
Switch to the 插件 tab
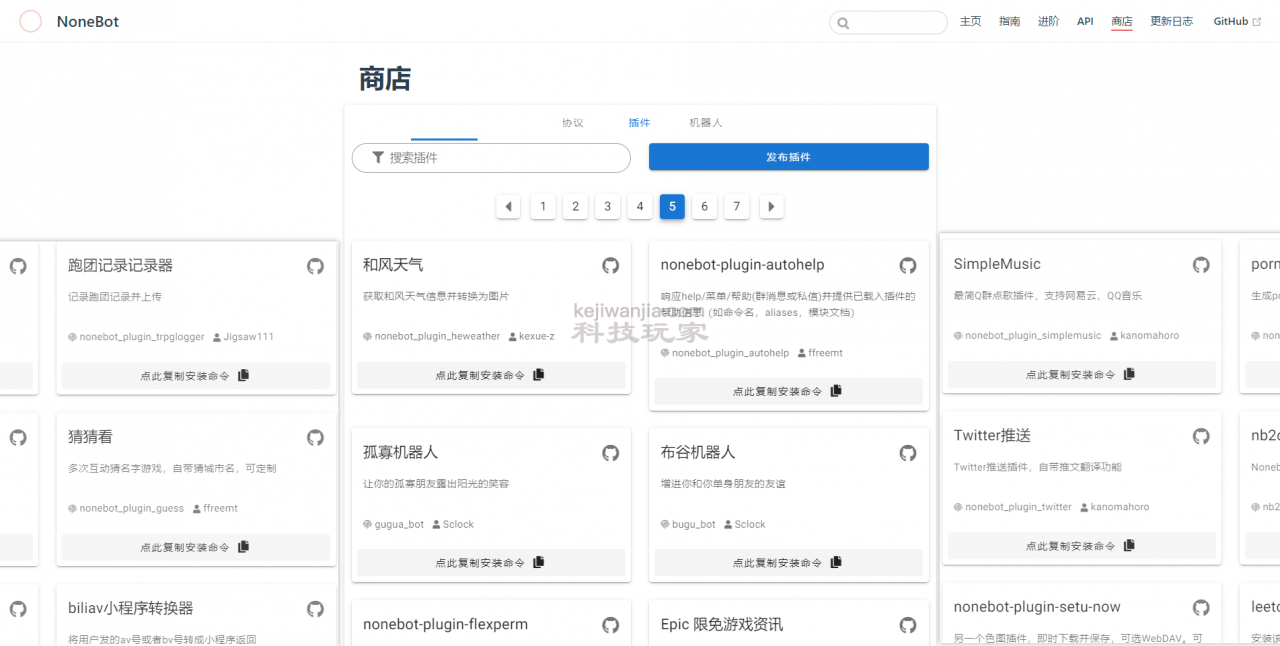pos(639,123)
